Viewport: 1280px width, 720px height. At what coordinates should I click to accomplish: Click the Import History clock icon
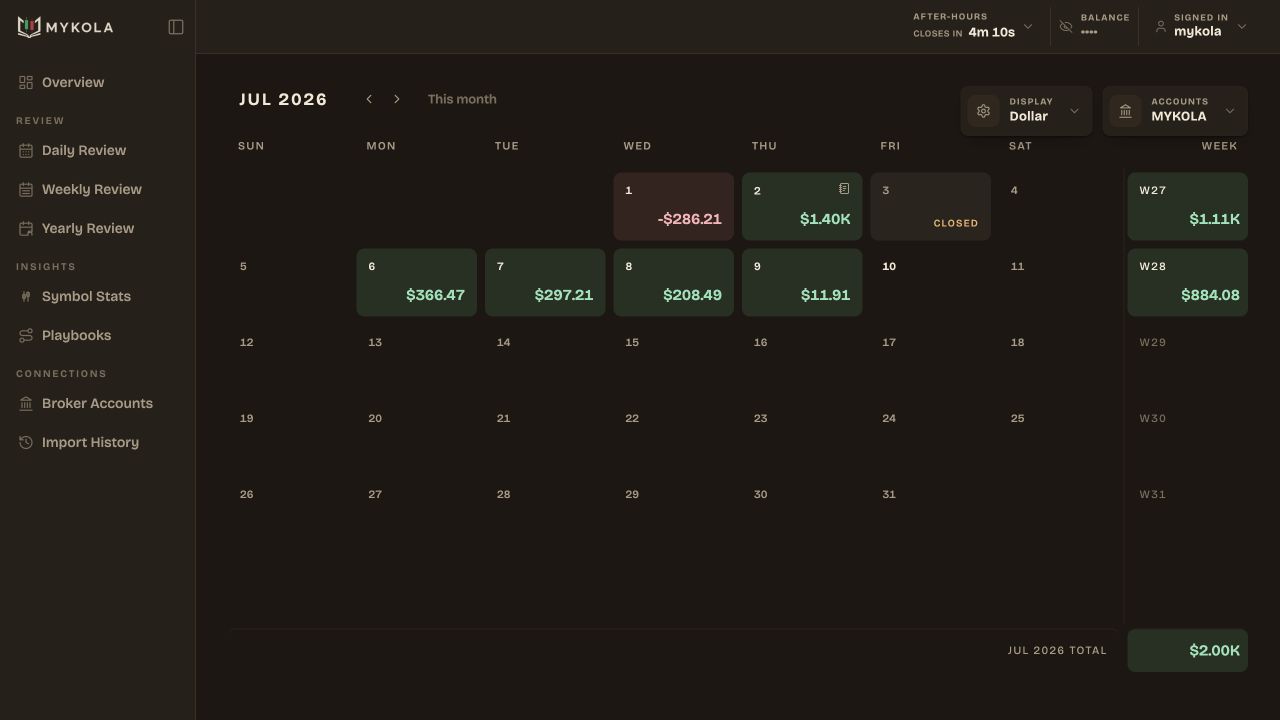(26, 442)
